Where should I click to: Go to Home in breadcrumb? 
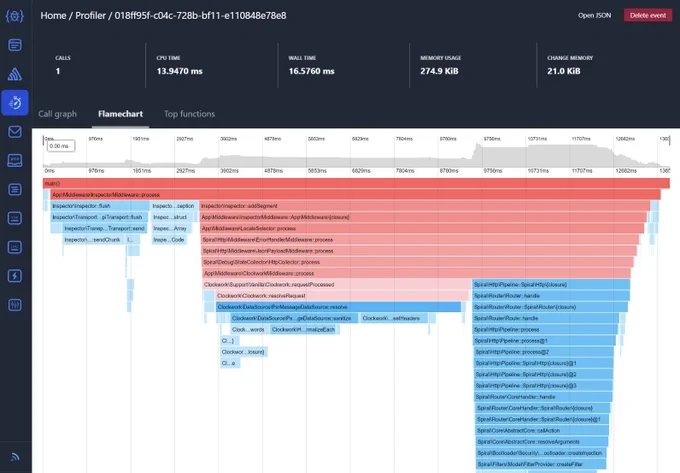pos(53,16)
